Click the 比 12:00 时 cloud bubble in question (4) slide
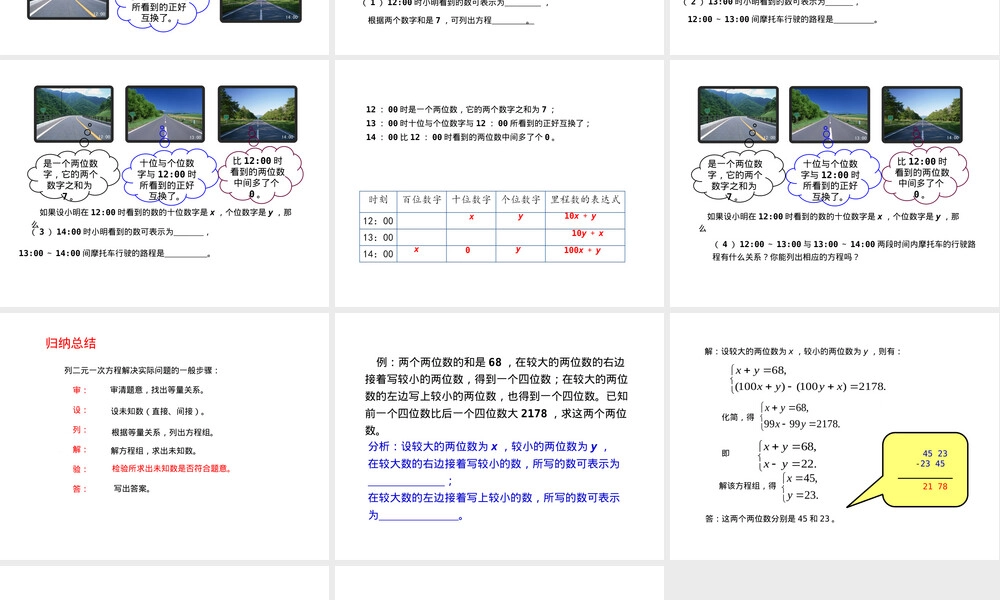The width and height of the screenshot is (1000, 600). click(x=923, y=174)
